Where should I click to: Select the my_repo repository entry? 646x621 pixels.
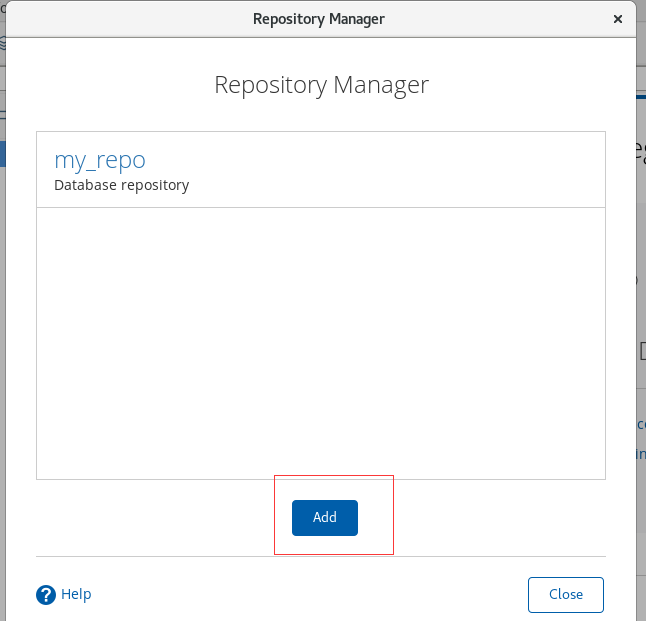[321, 170]
